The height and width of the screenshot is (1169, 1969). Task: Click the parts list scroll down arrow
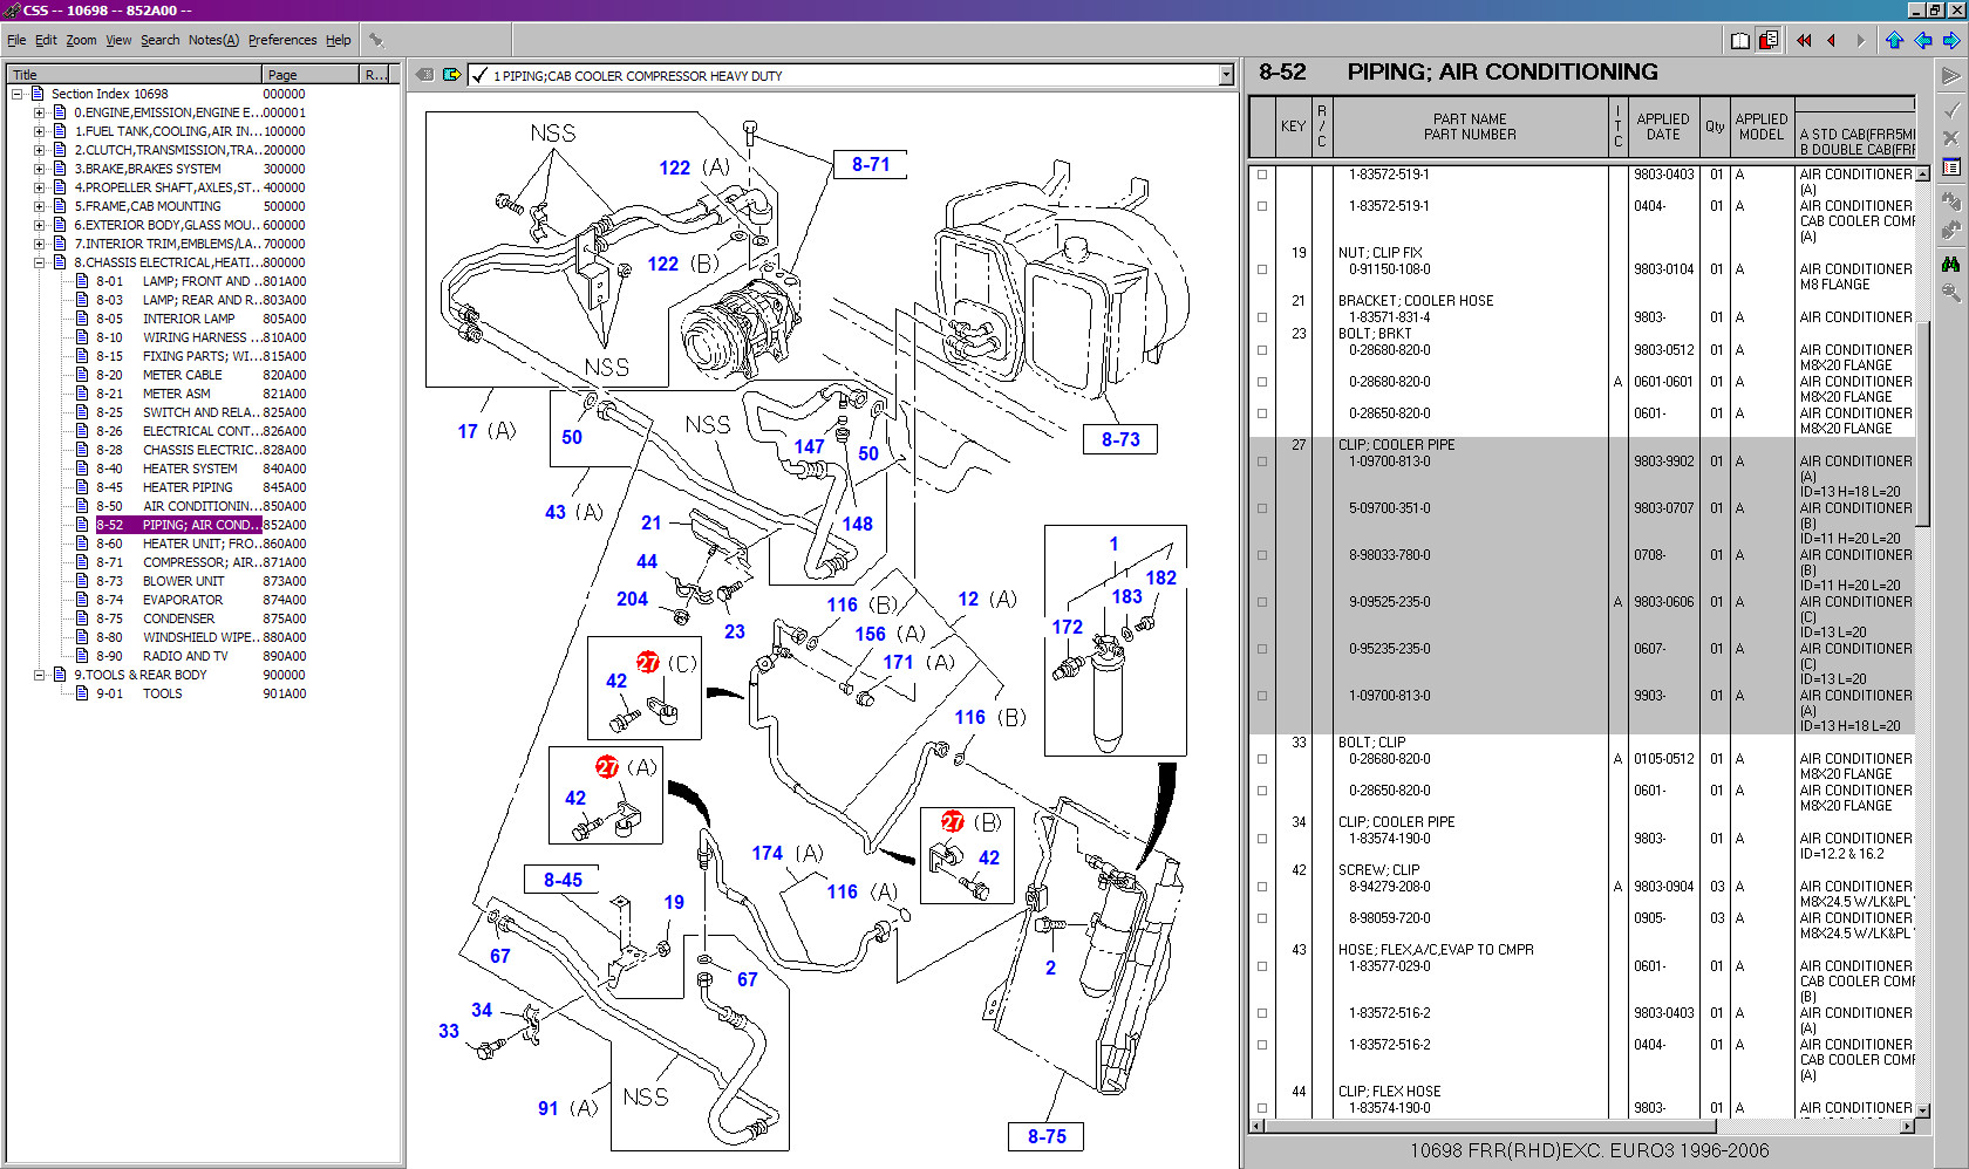click(x=1922, y=1109)
